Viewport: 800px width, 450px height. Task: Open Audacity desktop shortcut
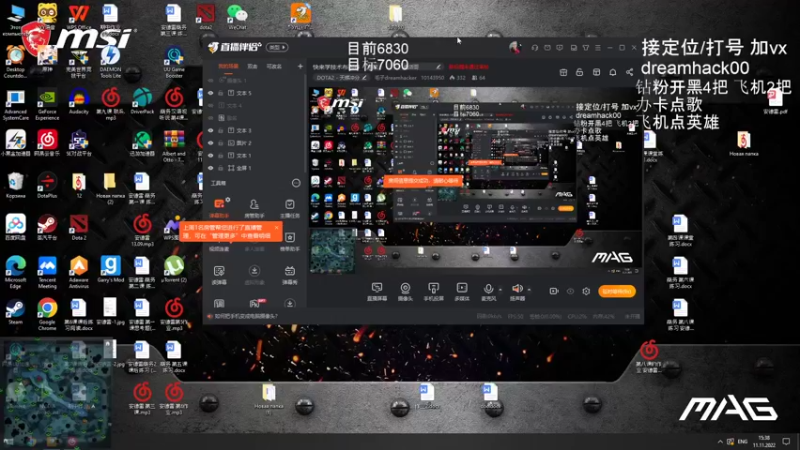click(79, 101)
